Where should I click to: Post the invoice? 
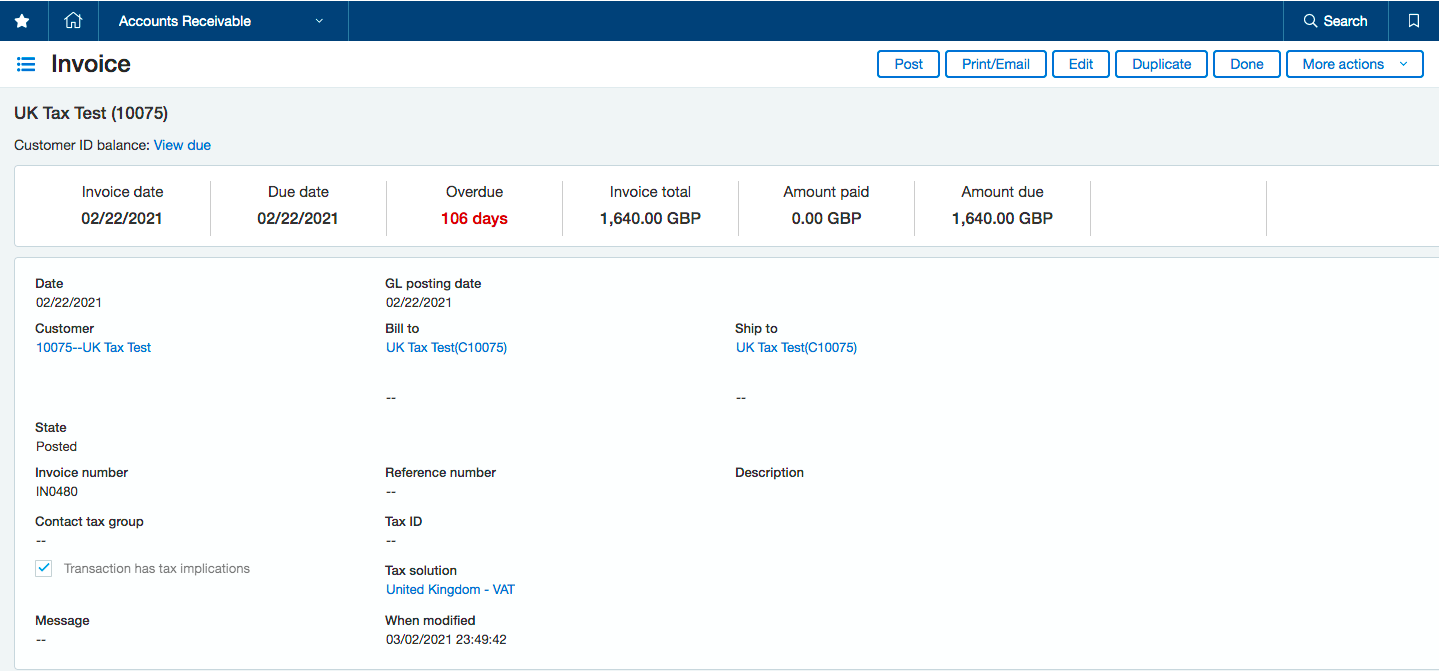tap(907, 63)
